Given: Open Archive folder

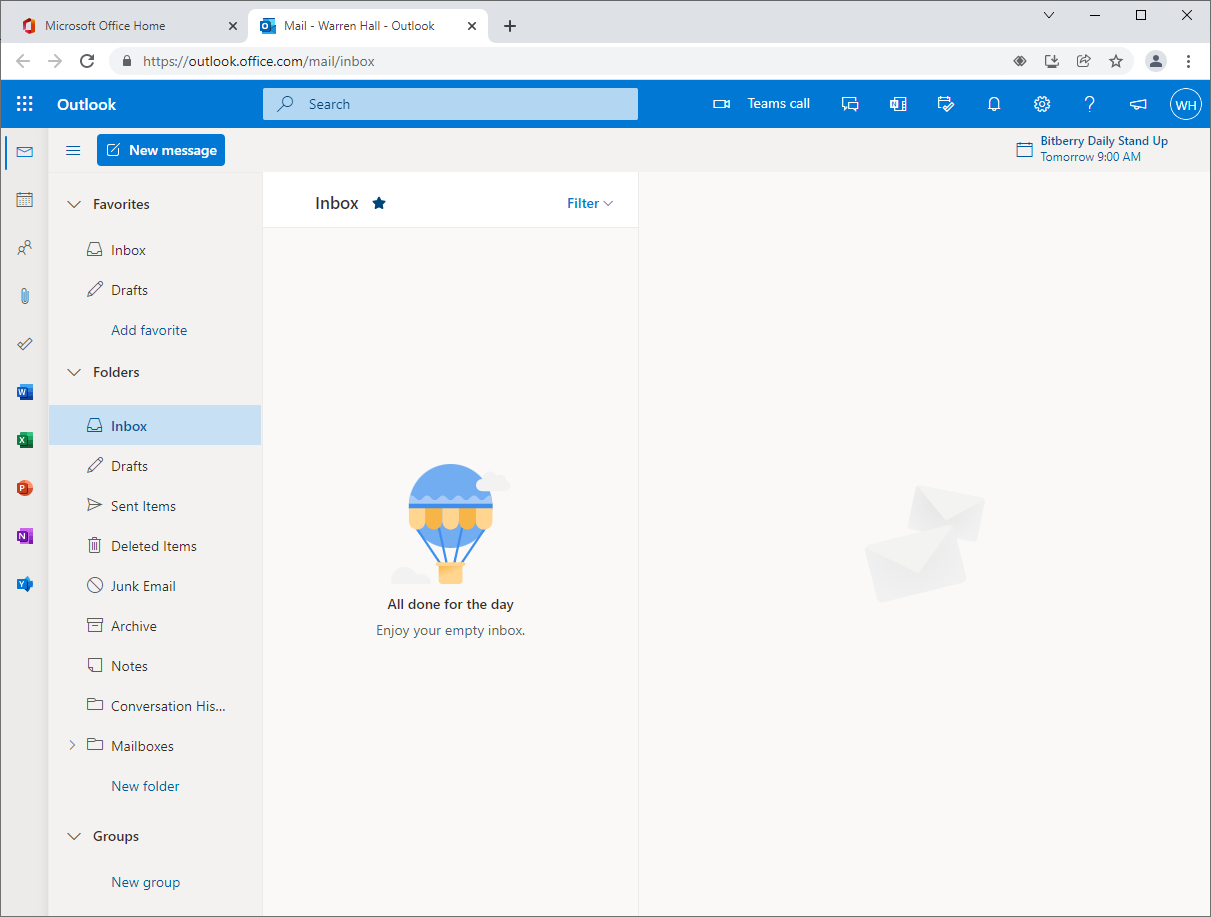Looking at the screenshot, I should [155, 626].
